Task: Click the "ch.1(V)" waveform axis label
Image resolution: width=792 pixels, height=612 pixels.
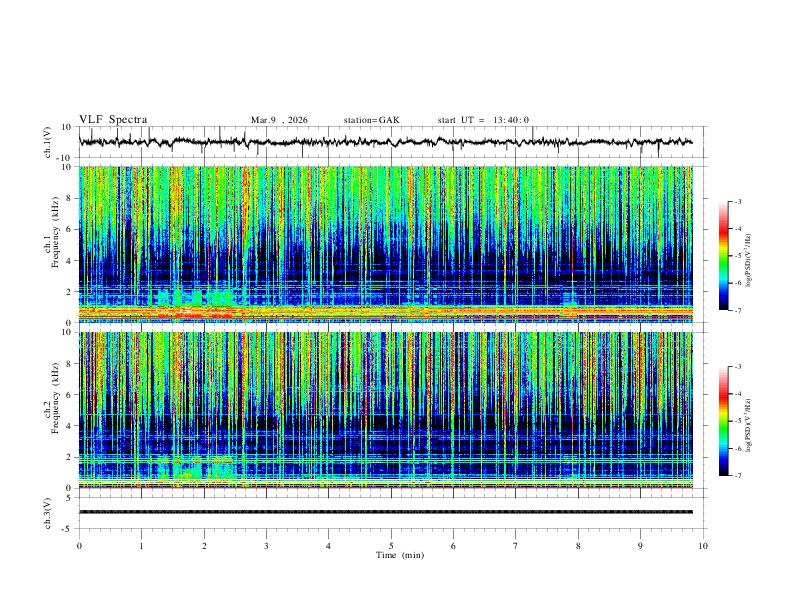Action: click(48, 142)
